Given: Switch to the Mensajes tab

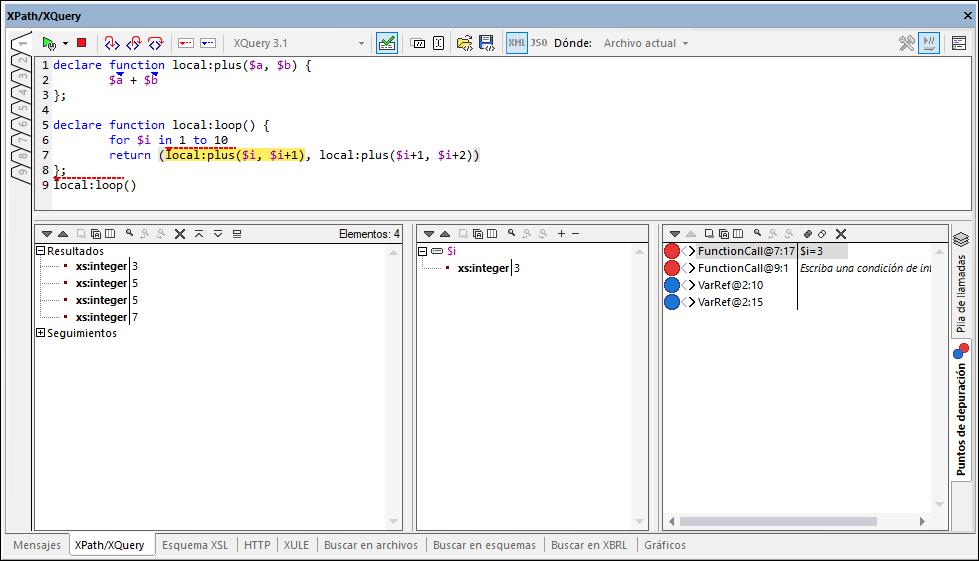Looking at the screenshot, I should (x=37, y=545).
